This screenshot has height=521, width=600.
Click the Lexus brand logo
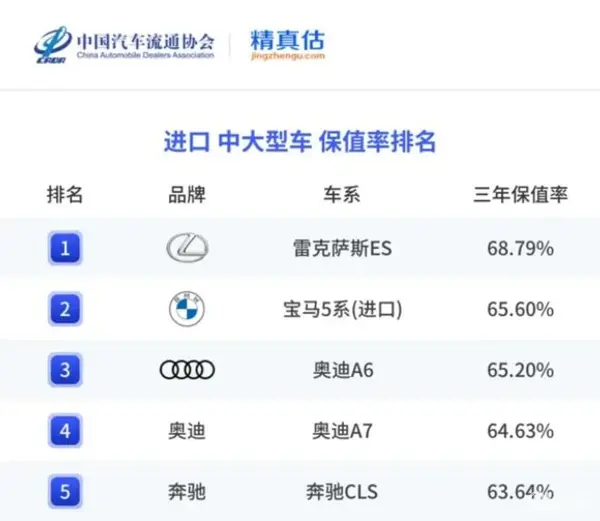pos(187,248)
